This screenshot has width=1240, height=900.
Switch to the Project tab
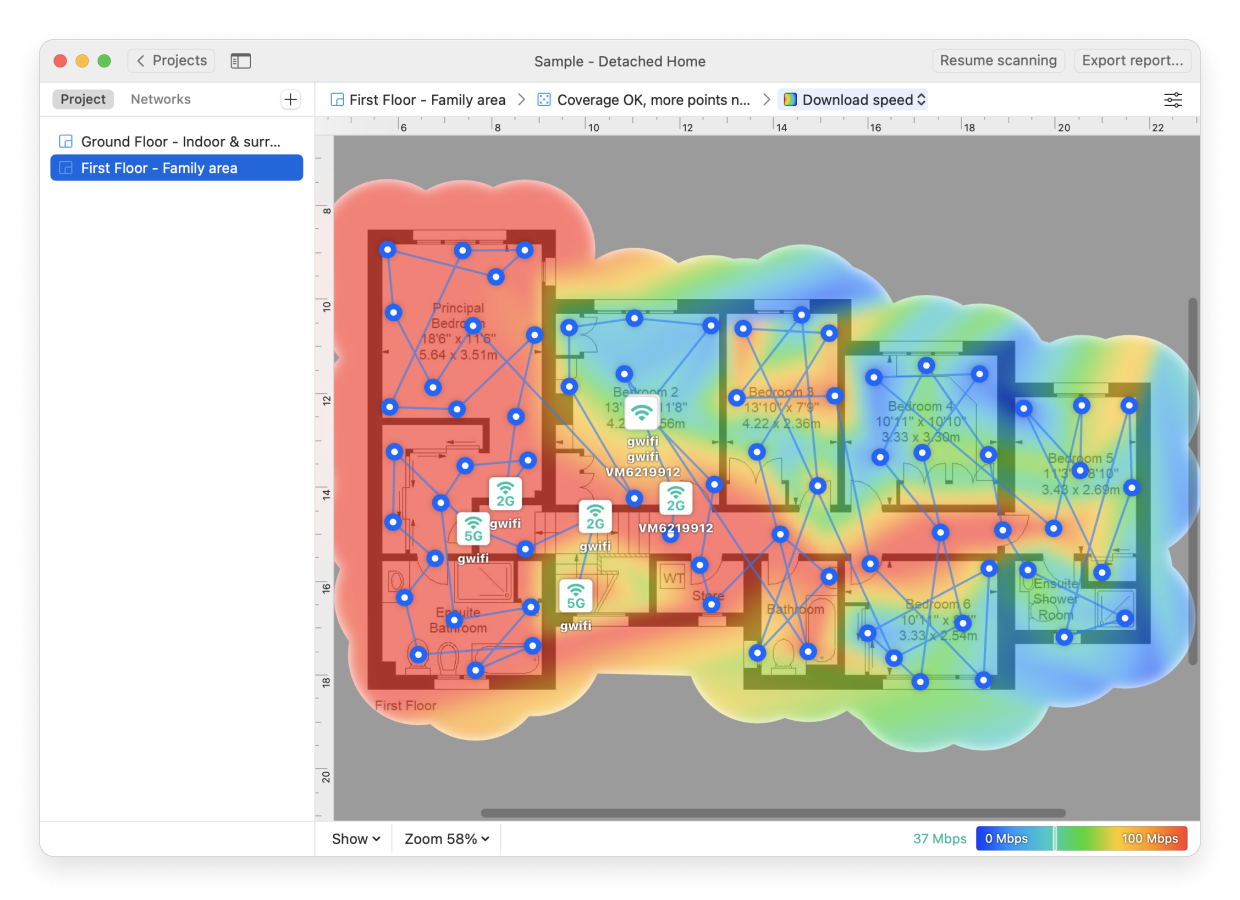83,99
